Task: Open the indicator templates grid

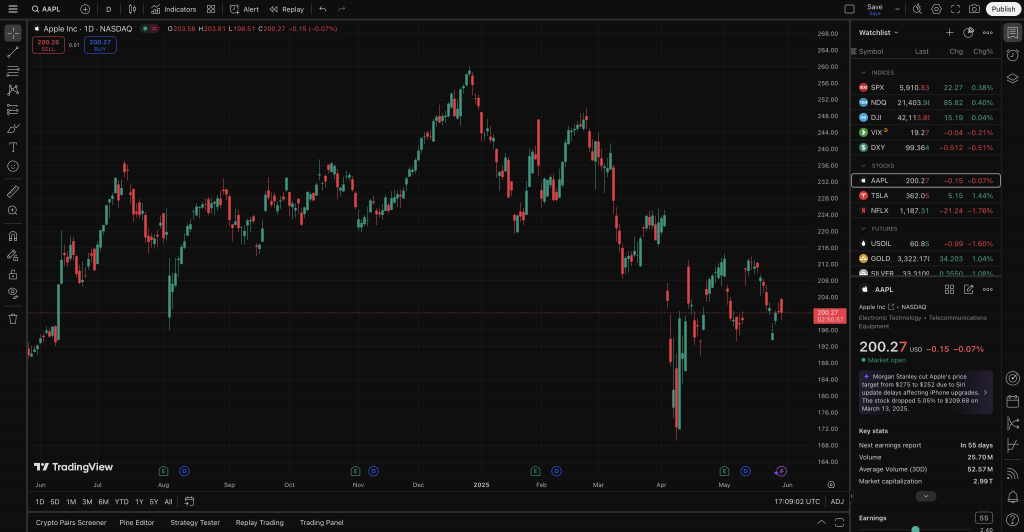Action: 211,9
